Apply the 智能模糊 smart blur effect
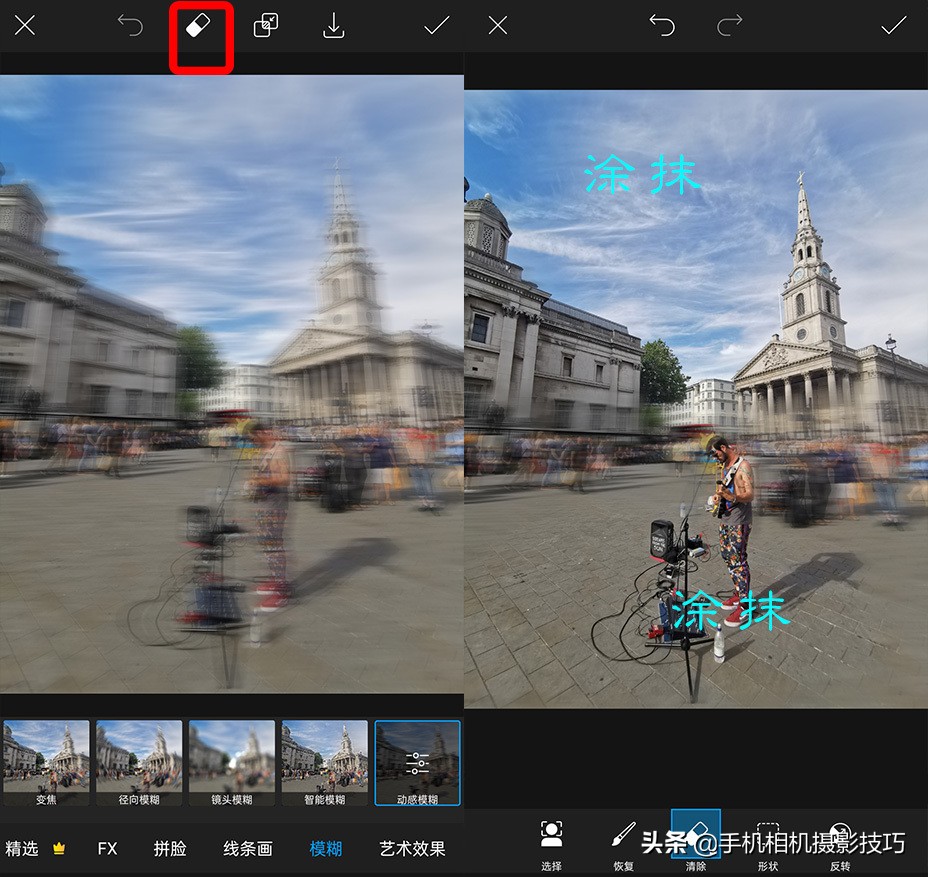This screenshot has height=877, width=928. pyautogui.click(x=325, y=762)
